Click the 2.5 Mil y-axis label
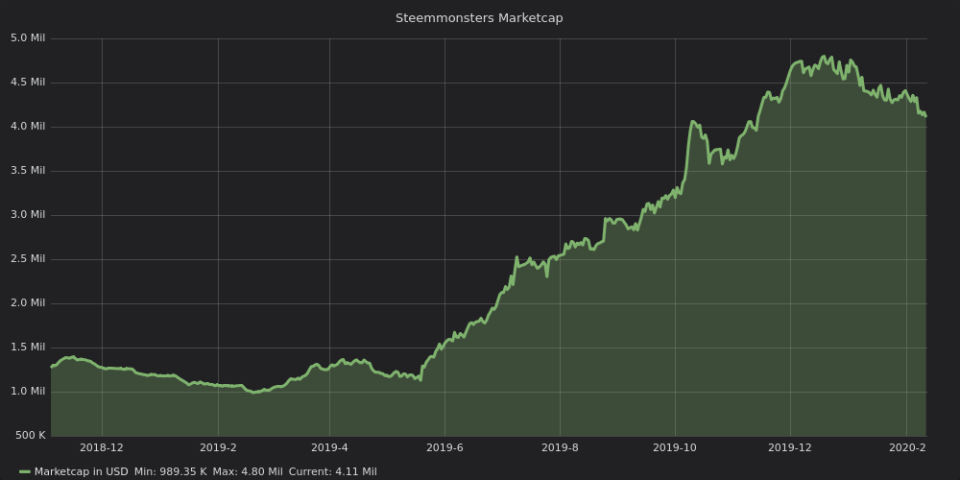 (x=28, y=258)
